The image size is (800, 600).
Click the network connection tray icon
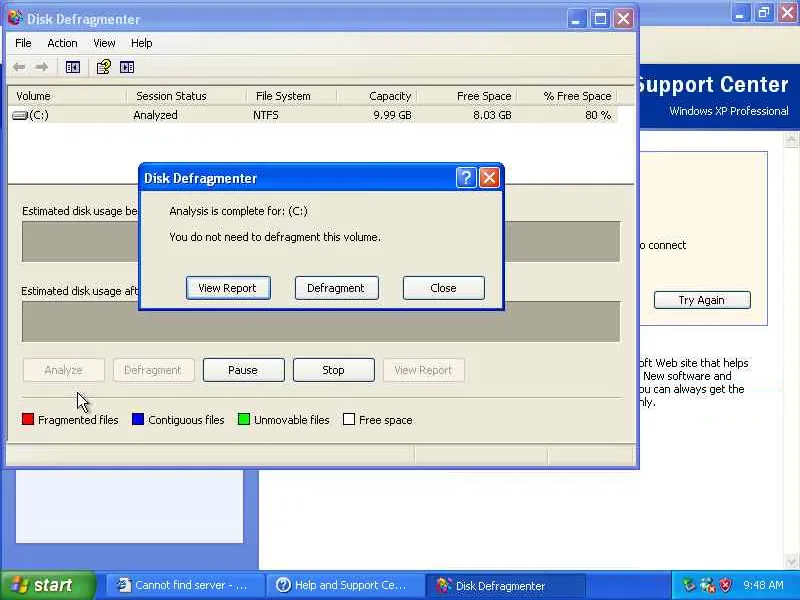coord(707,585)
